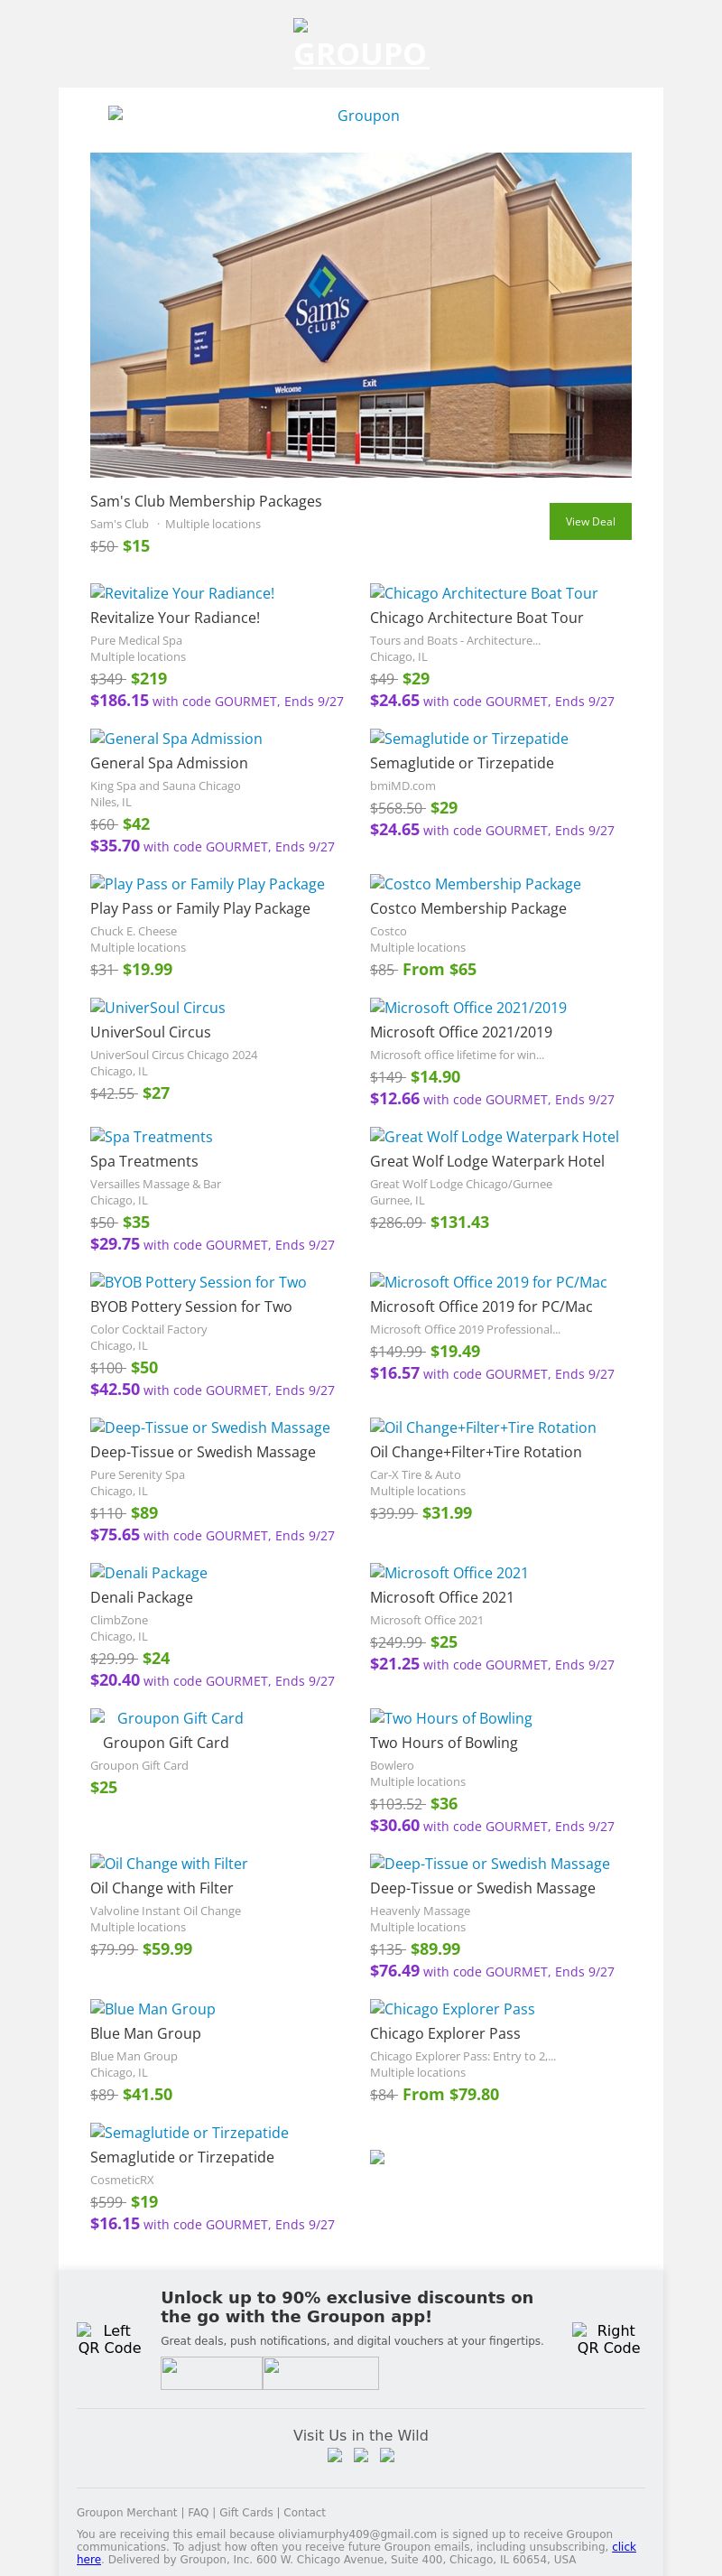Open the first social icon under Visit Us
722x2576 pixels.
(335, 2455)
